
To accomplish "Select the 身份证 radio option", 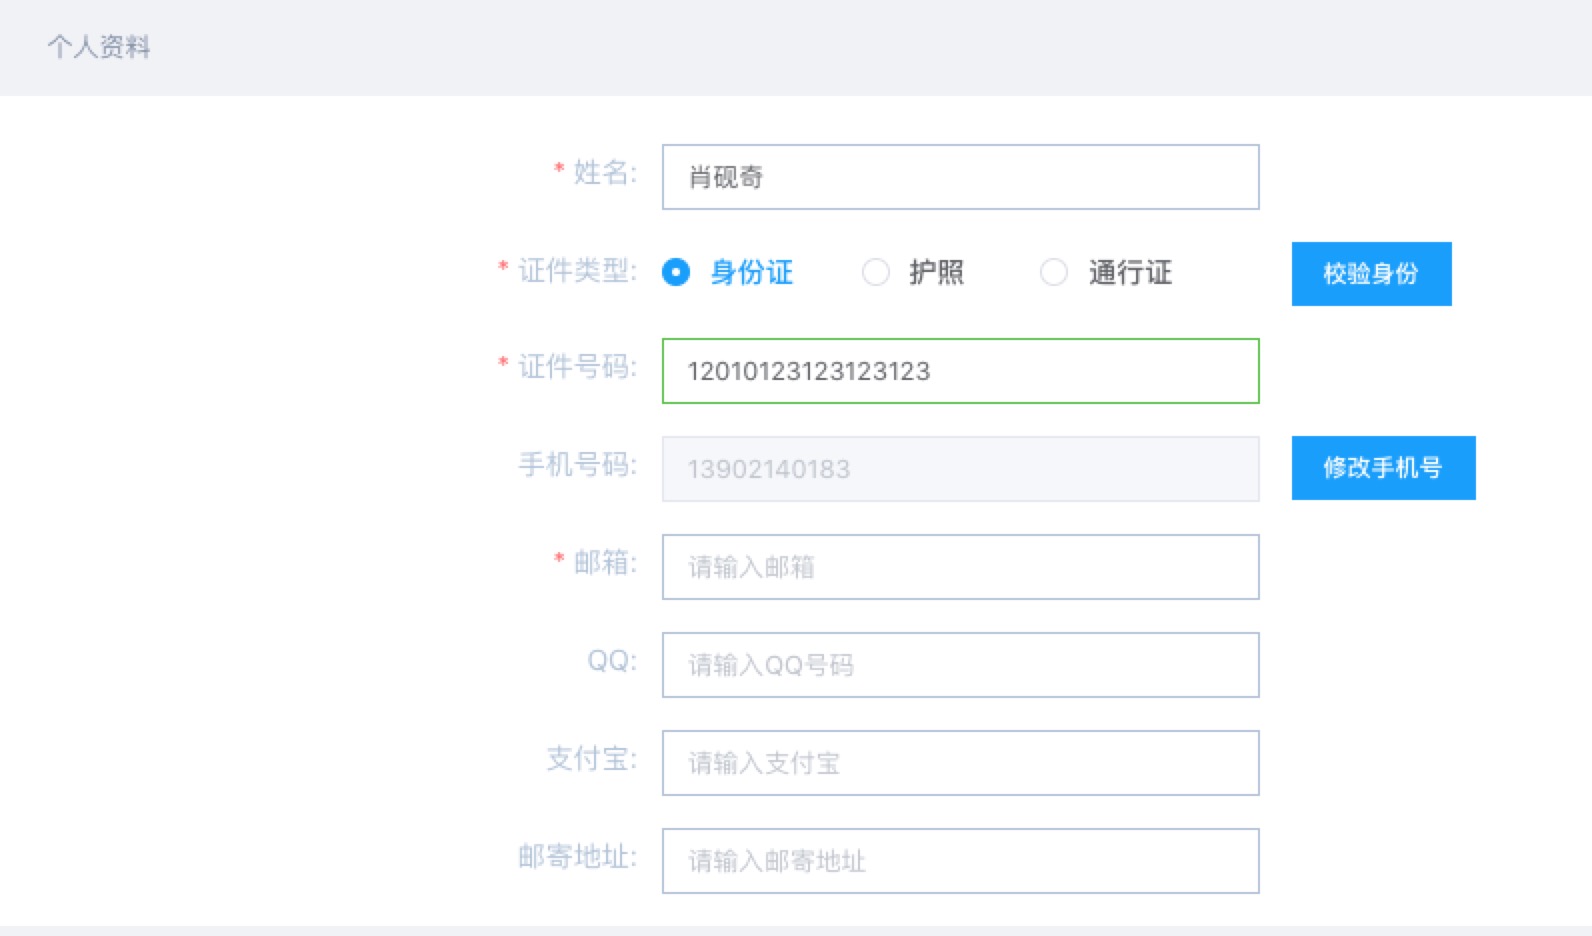I will click(677, 272).
